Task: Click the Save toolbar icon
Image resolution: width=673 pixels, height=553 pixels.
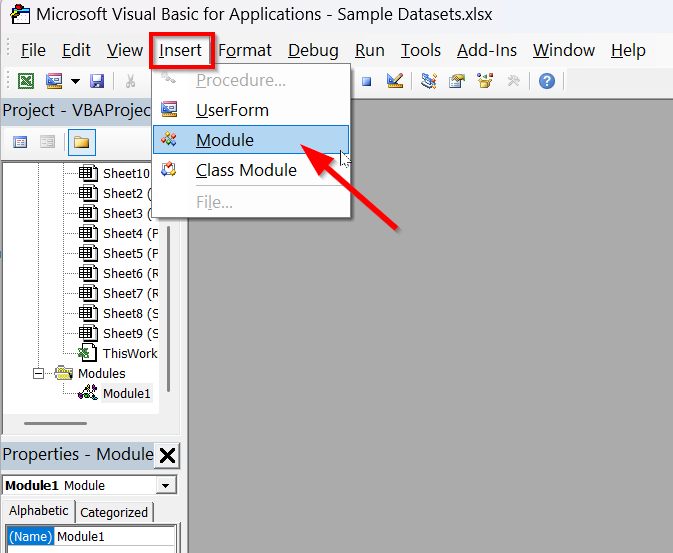Action: [x=97, y=81]
